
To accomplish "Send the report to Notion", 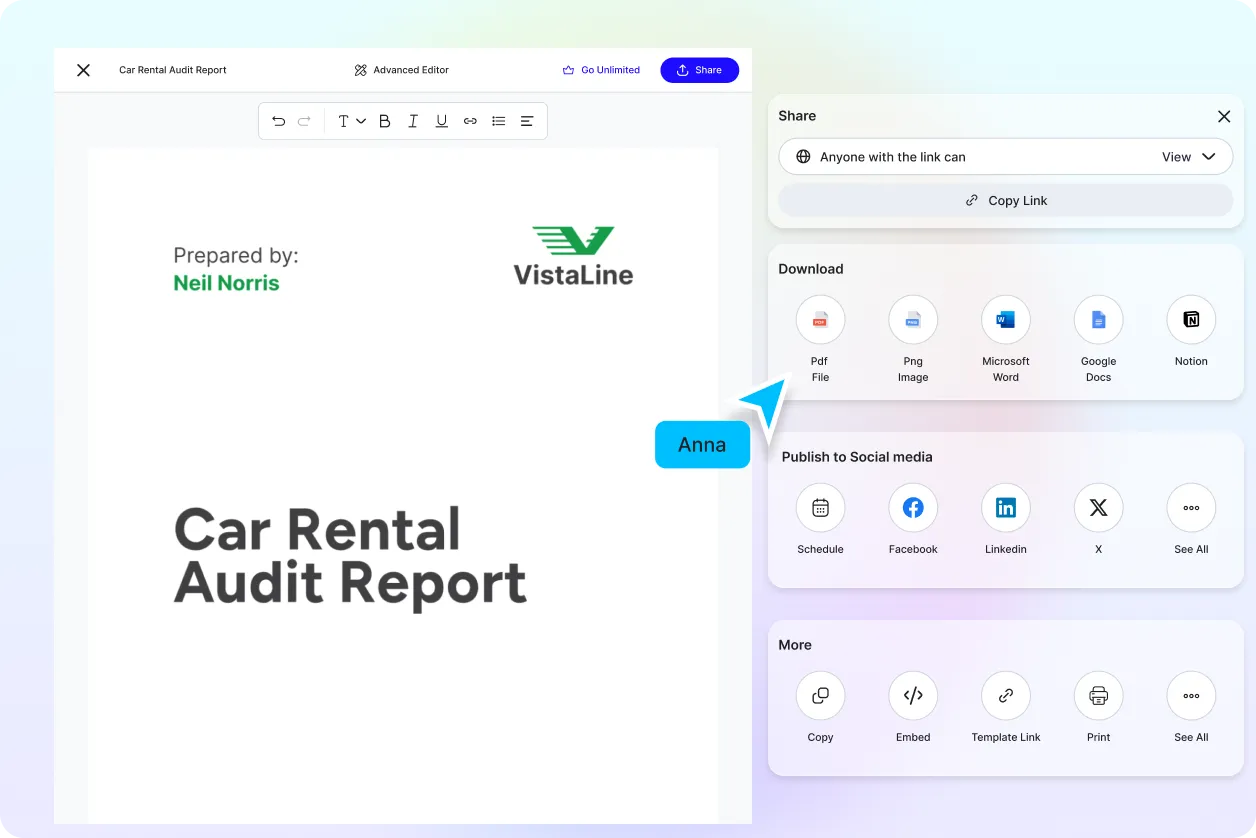I will tap(1190, 319).
